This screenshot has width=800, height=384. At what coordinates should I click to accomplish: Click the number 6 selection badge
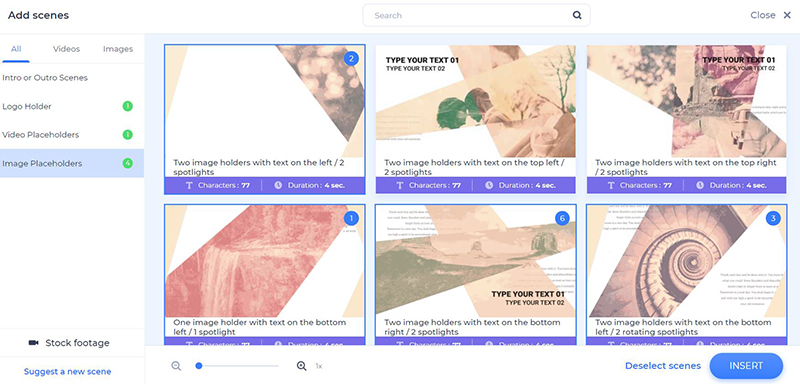coord(562,218)
